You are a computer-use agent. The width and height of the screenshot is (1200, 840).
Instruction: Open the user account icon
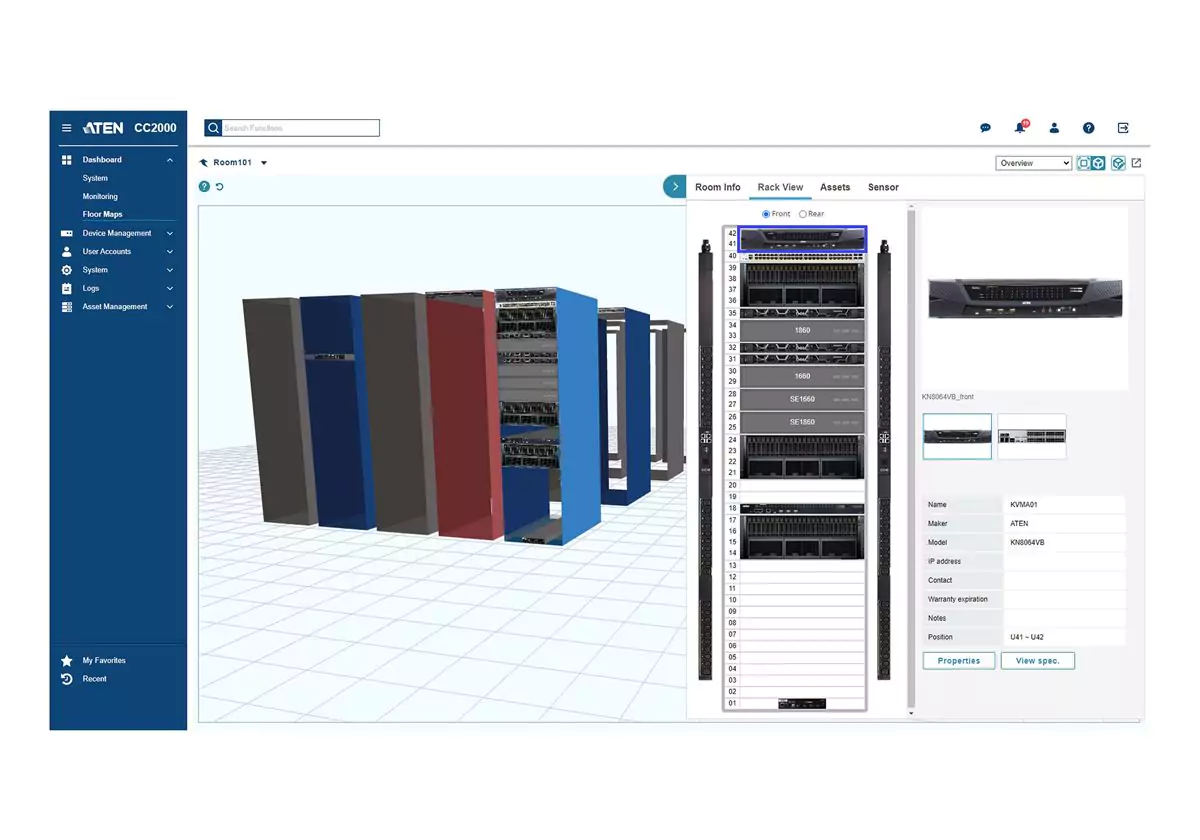coord(1054,127)
